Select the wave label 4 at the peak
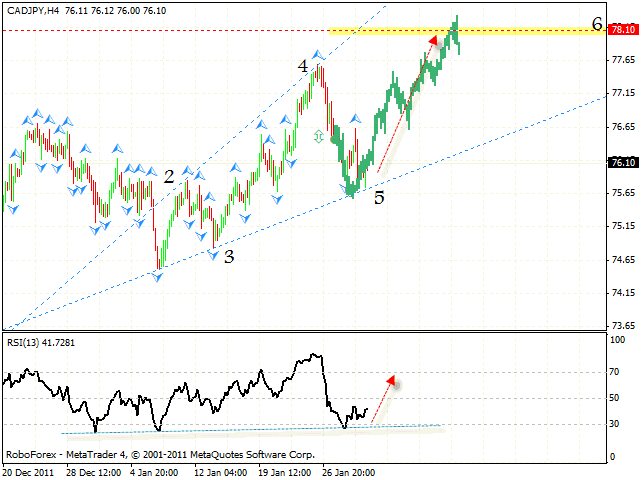644x480 pixels. (x=302, y=66)
